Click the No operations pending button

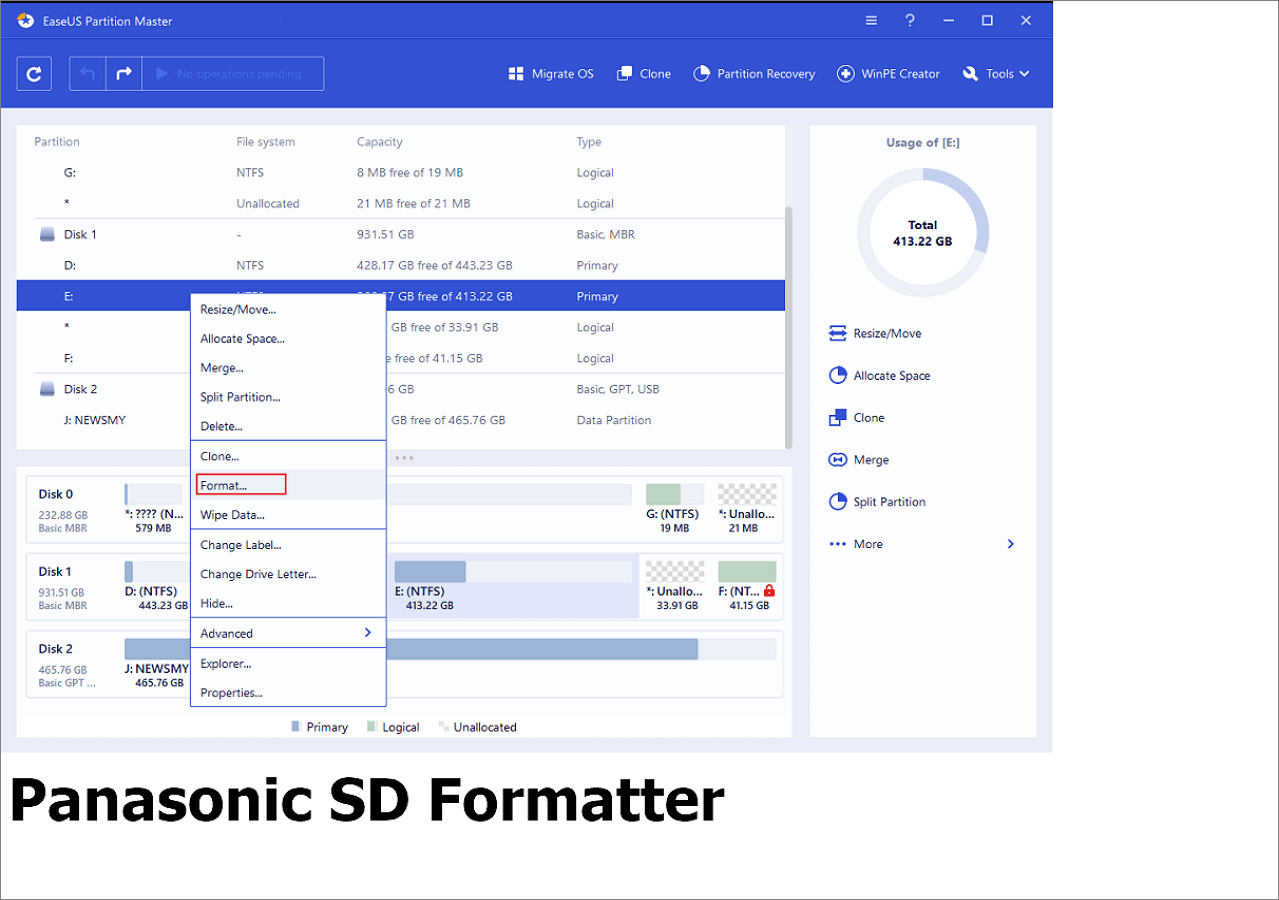tap(233, 74)
